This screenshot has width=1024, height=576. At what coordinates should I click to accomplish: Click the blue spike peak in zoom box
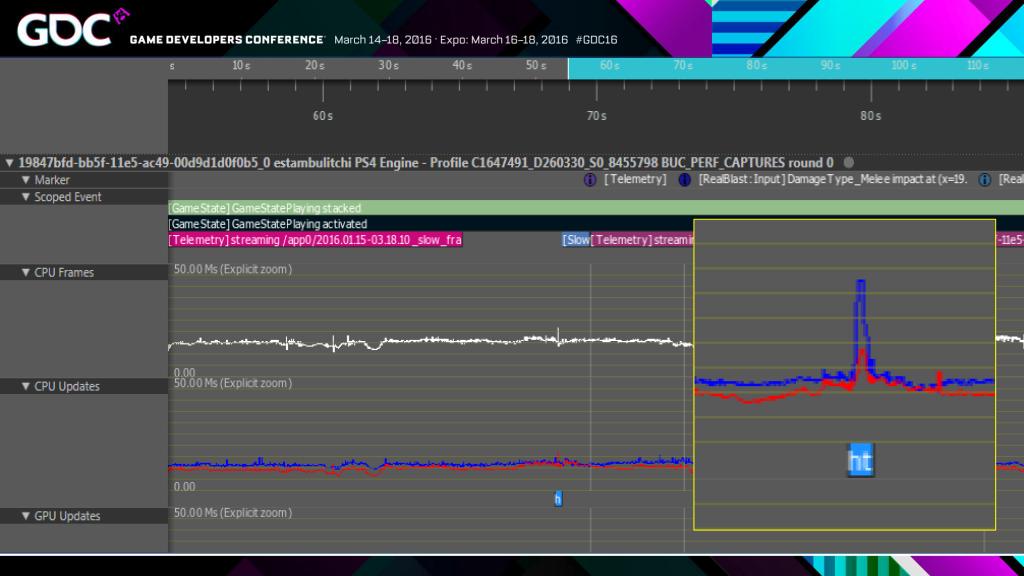pos(860,284)
